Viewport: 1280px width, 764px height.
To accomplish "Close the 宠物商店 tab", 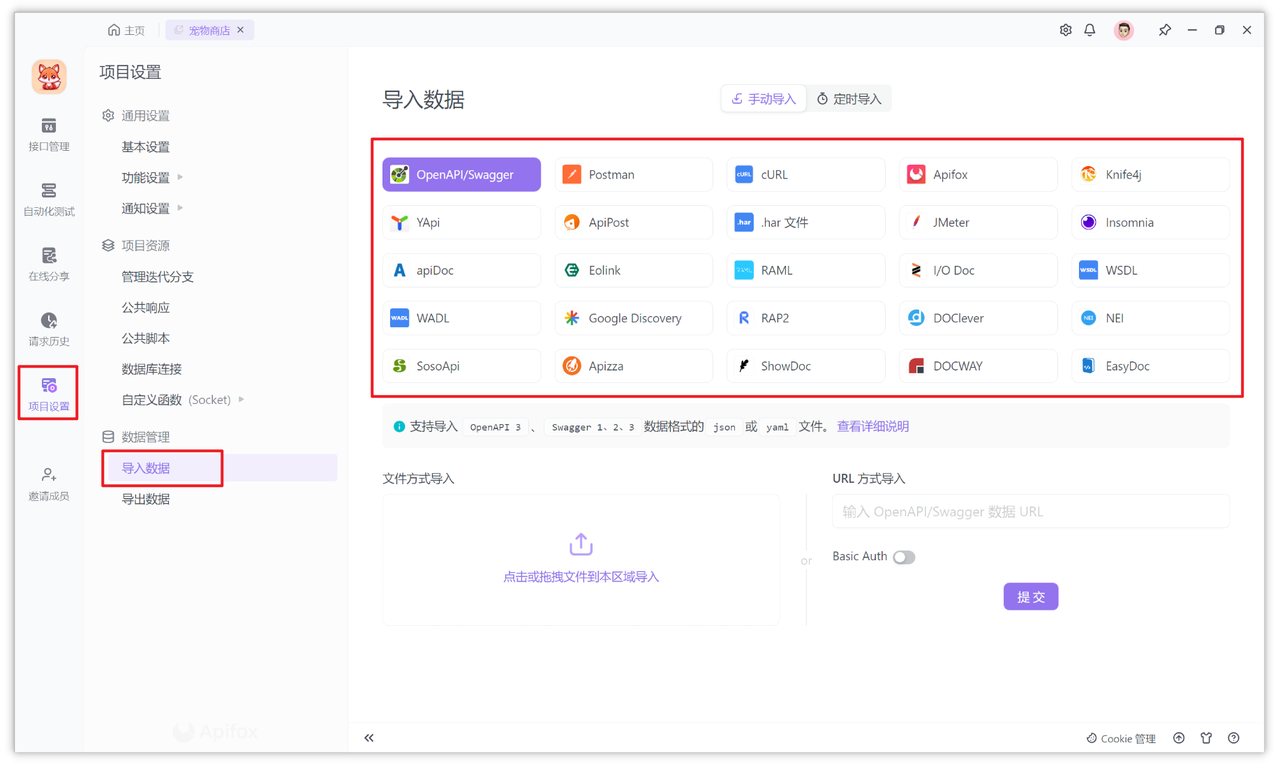I will (241, 30).
